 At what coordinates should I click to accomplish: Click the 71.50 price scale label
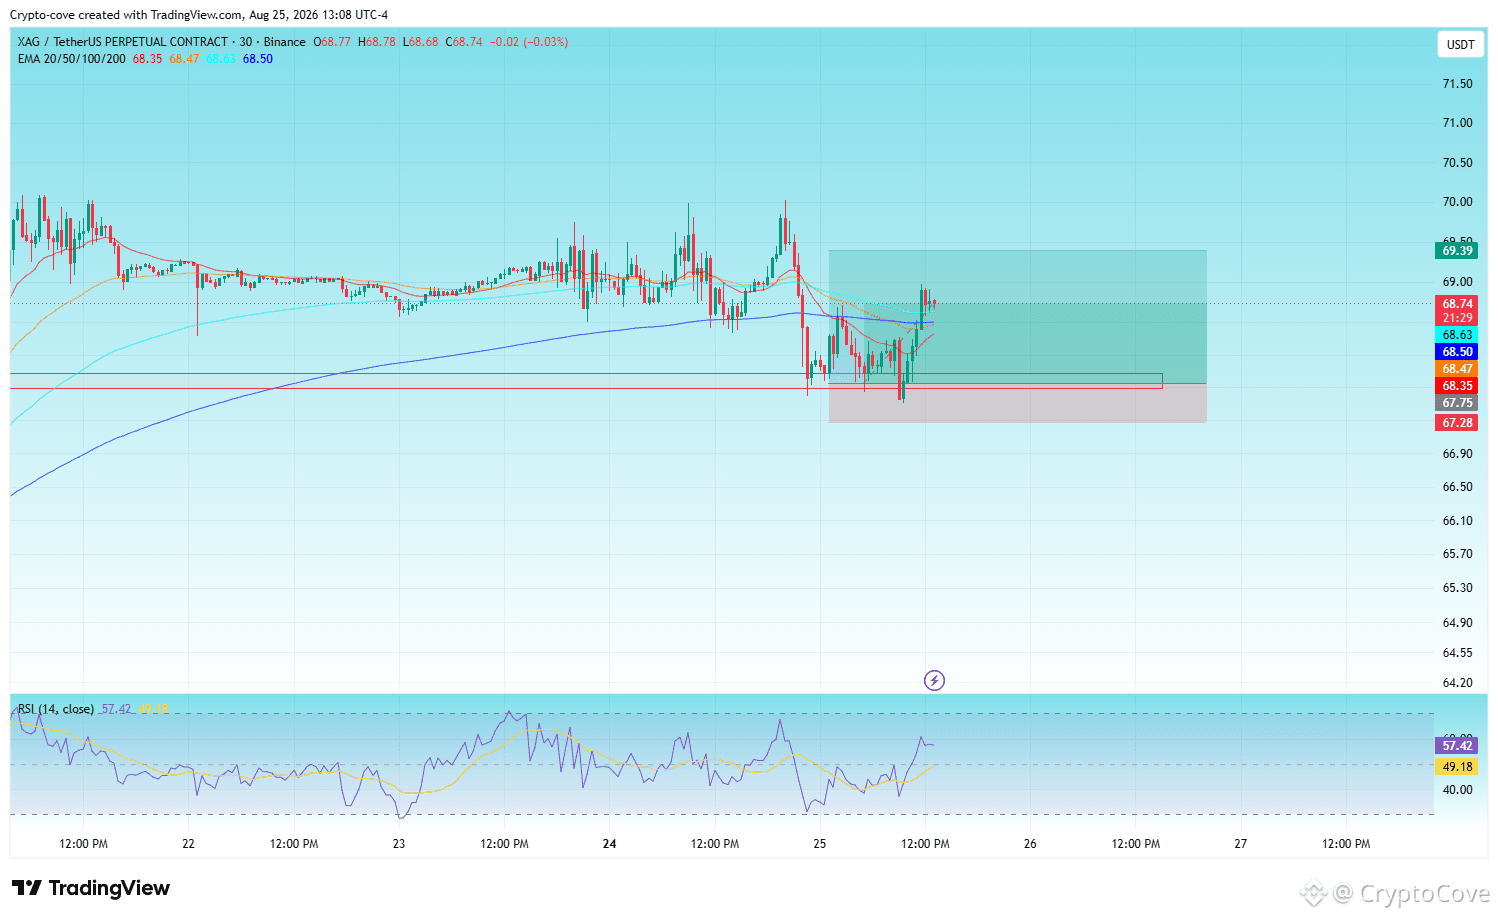coord(1457,84)
